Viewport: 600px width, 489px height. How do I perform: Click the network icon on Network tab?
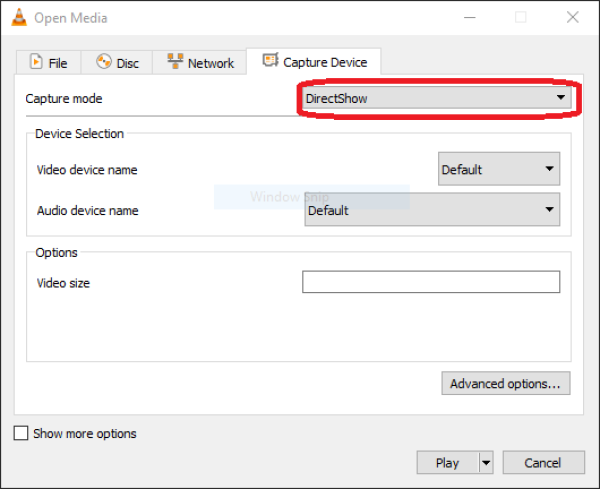point(175,62)
